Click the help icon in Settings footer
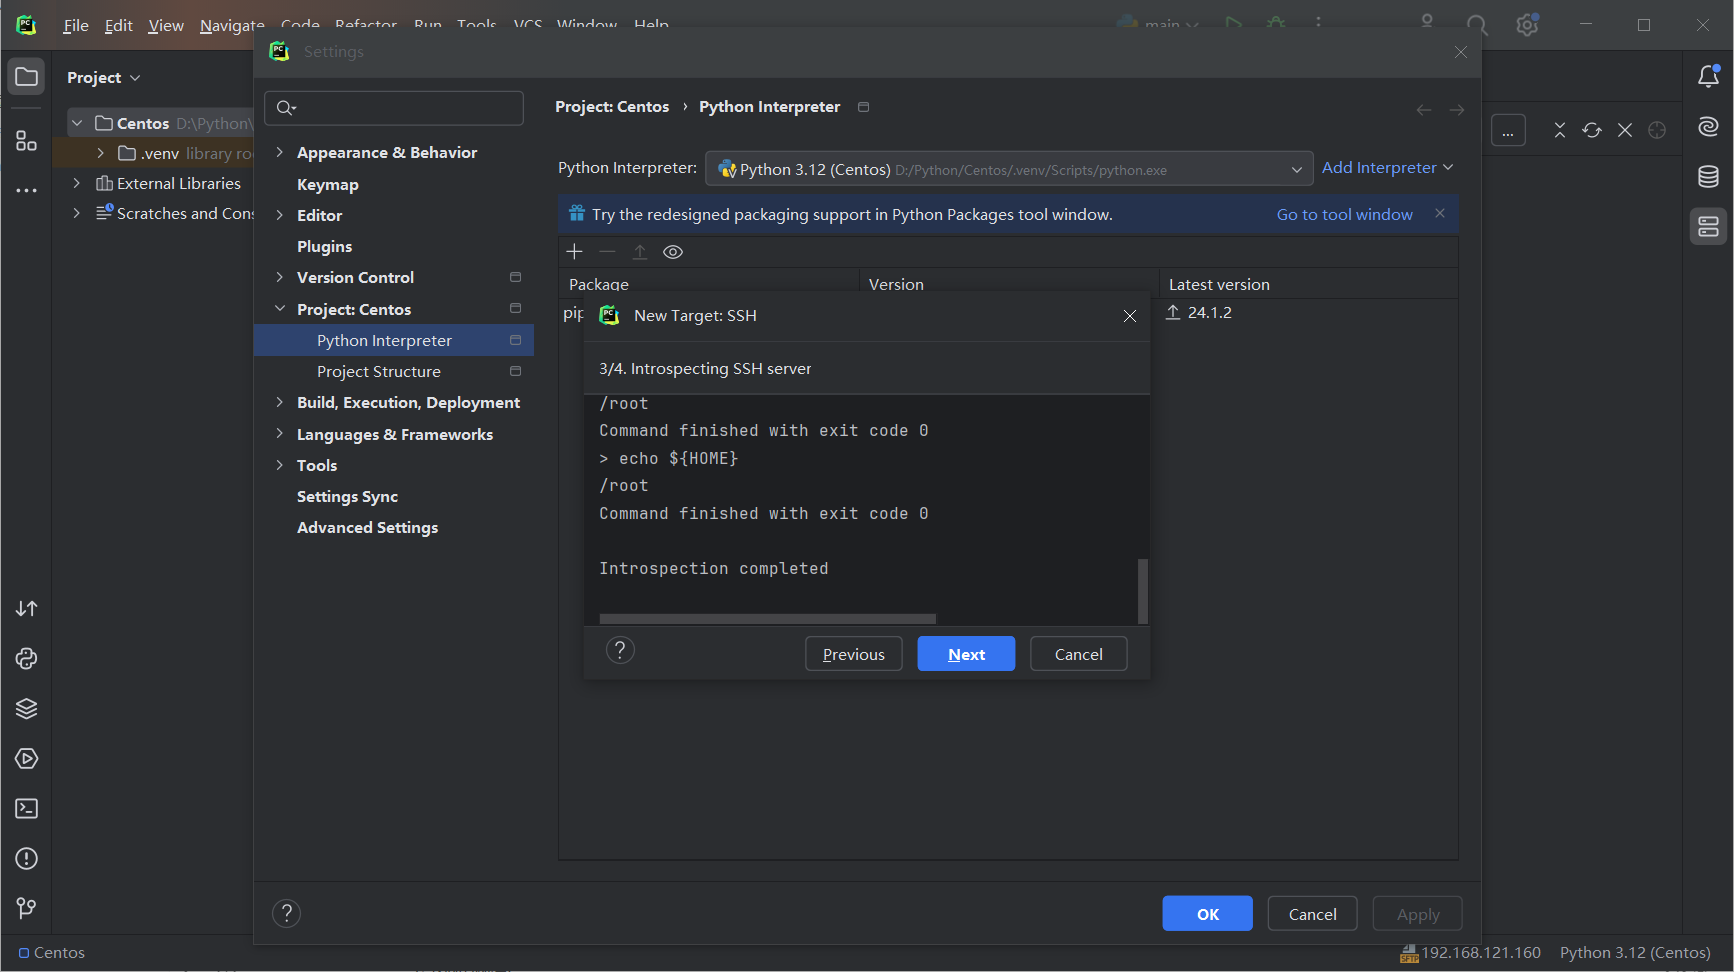This screenshot has width=1734, height=972. (x=286, y=913)
